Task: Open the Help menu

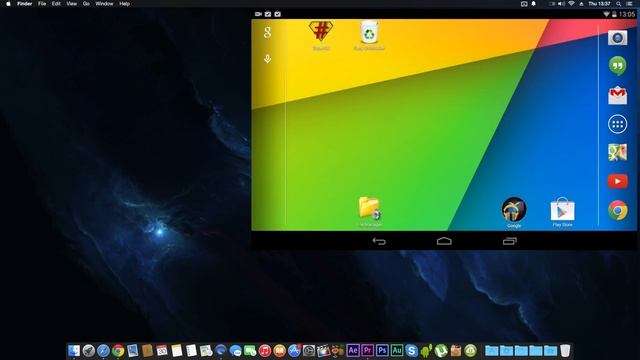Action: click(x=124, y=4)
